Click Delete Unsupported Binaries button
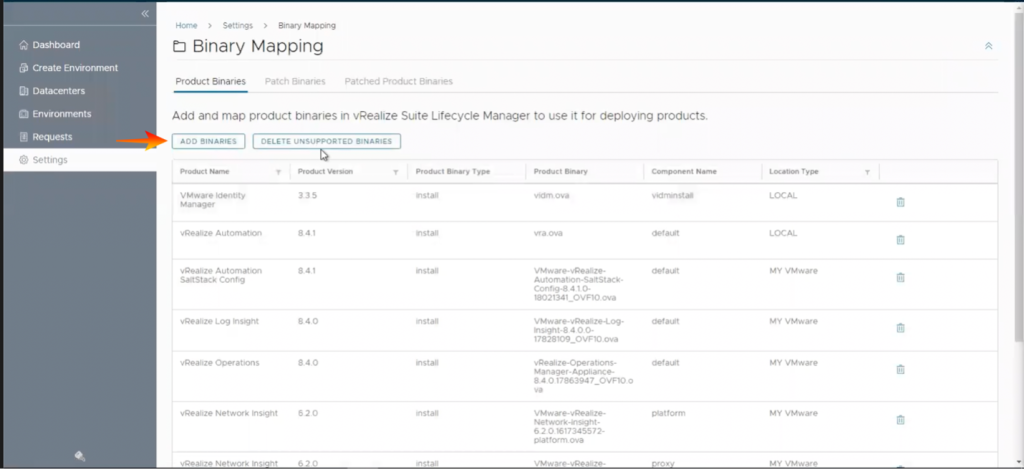This screenshot has width=1024, height=470. point(326,142)
